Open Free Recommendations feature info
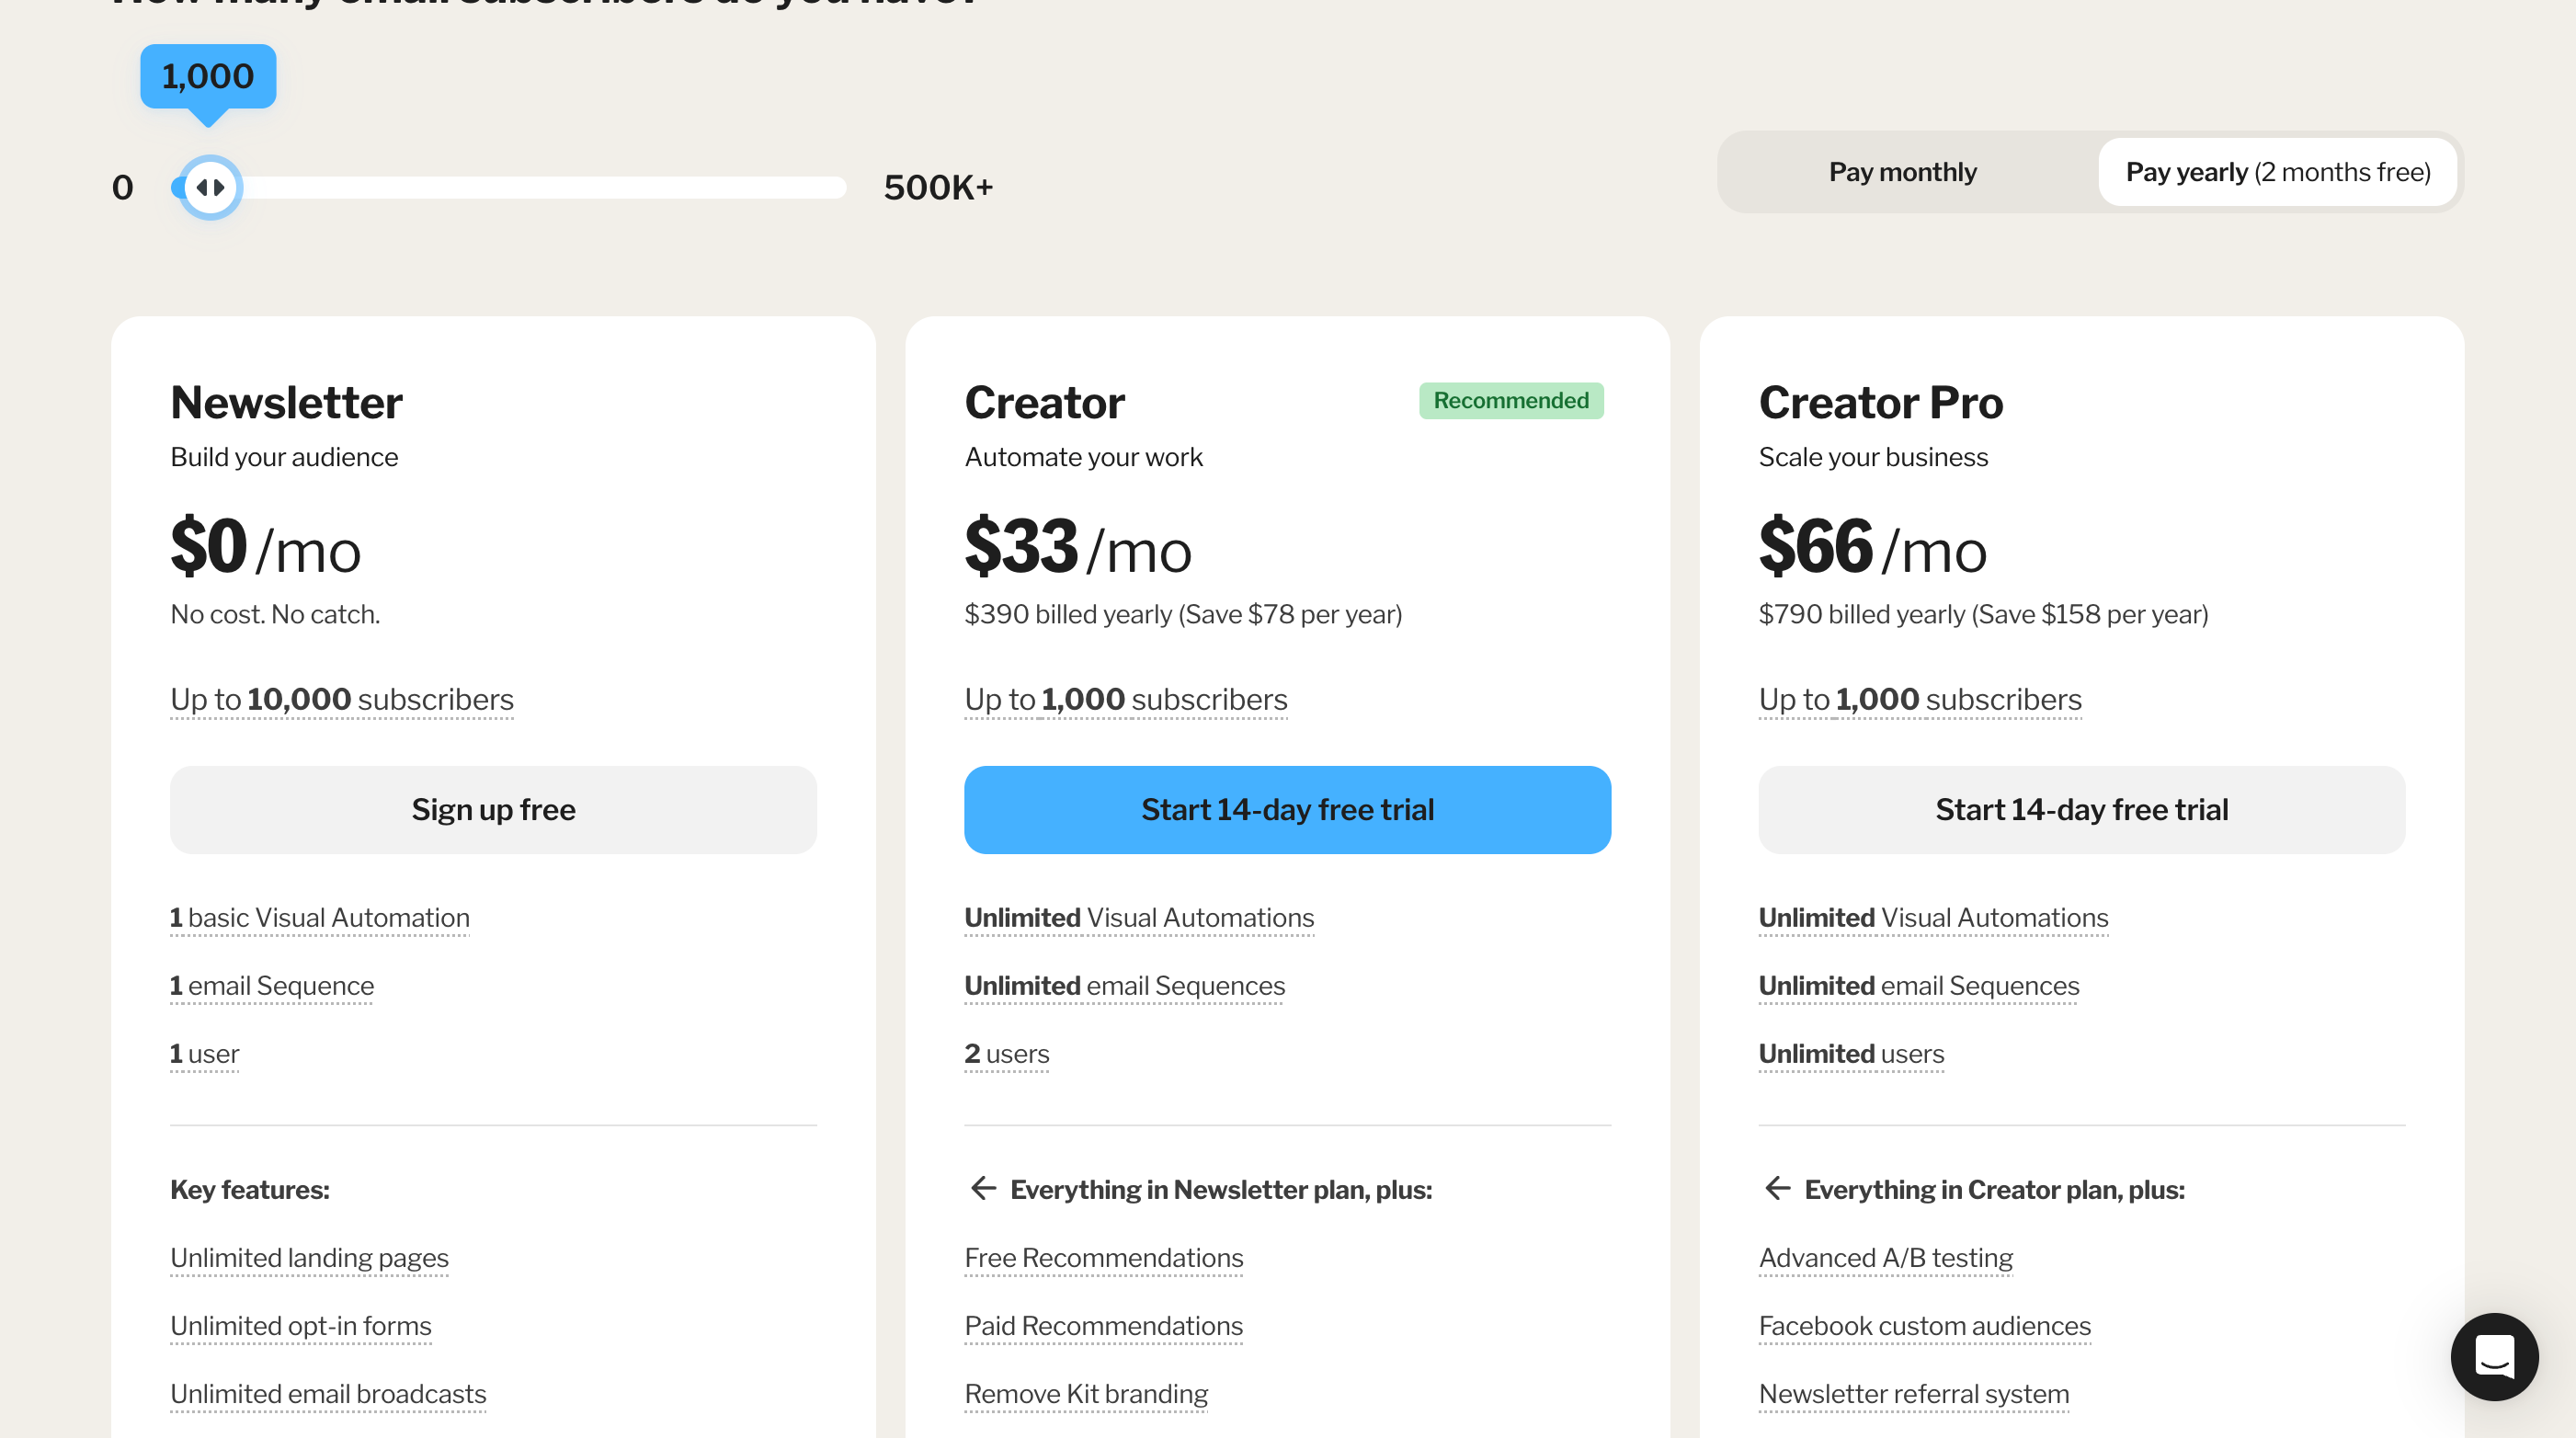 [x=1103, y=1257]
